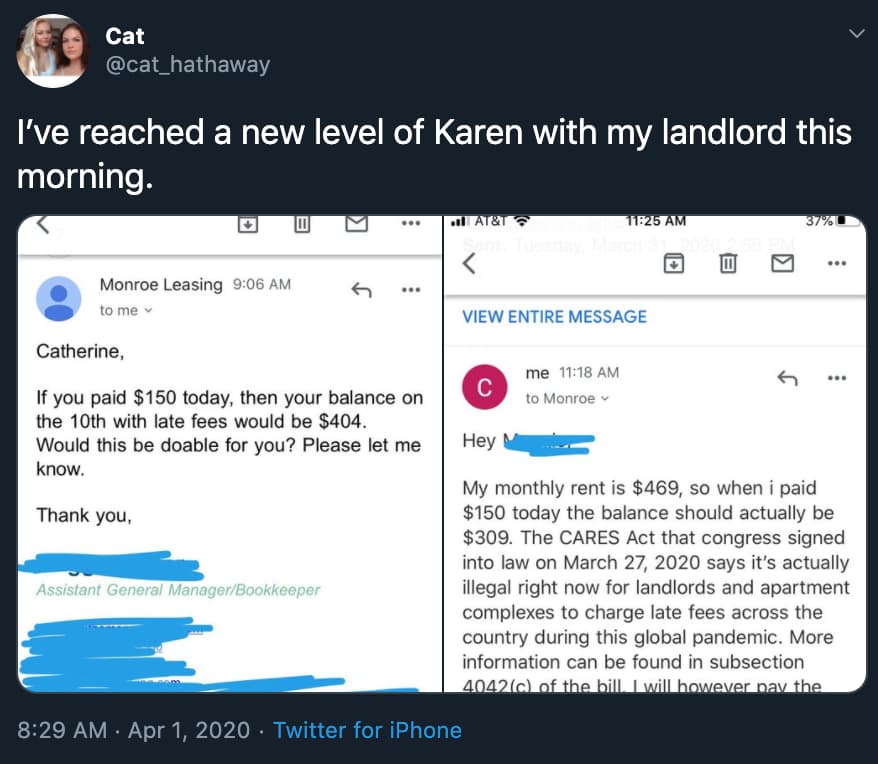Click the tweet timestamp 8:29 AM
Image resolution: width=878 pixels, height=764 pixels.
pos(61,730)
